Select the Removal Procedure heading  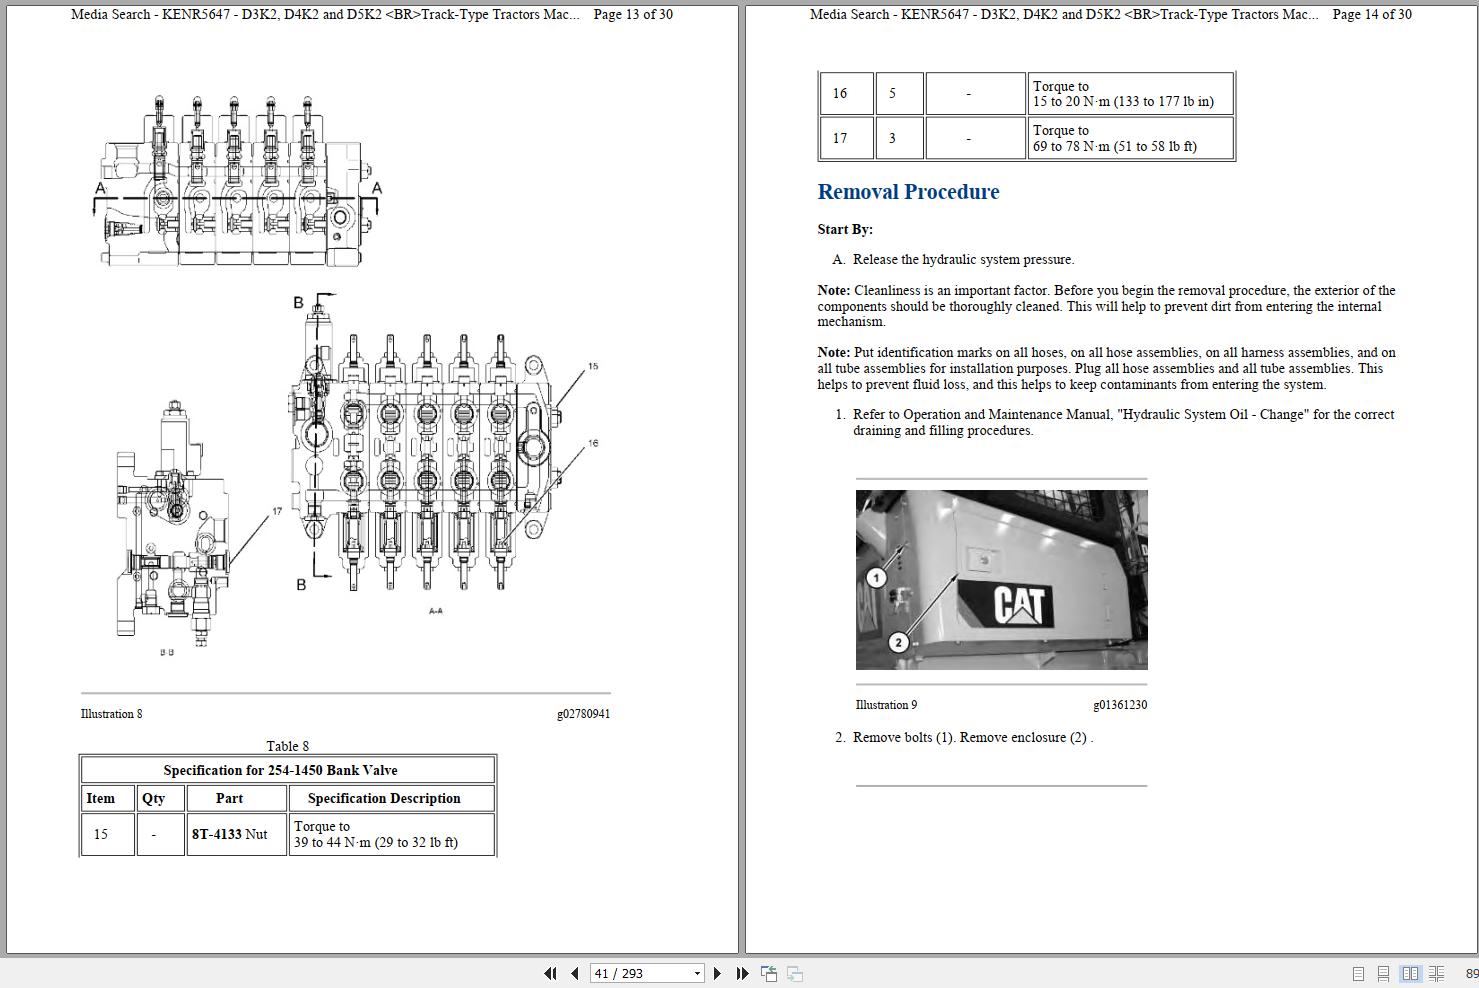pos(908,191)
